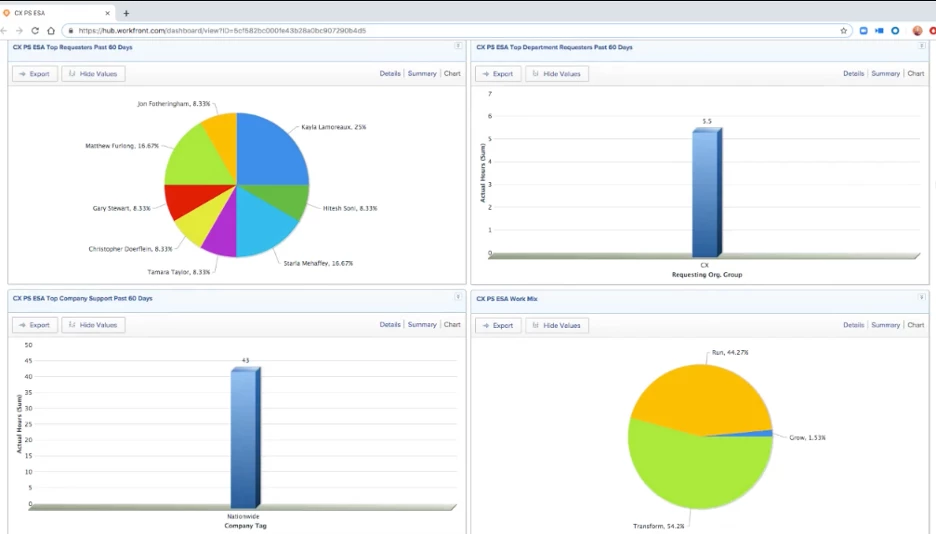Collapse the Work Mix panel corner icon
This screenshot has height=534, width=936.
(922, 297)
